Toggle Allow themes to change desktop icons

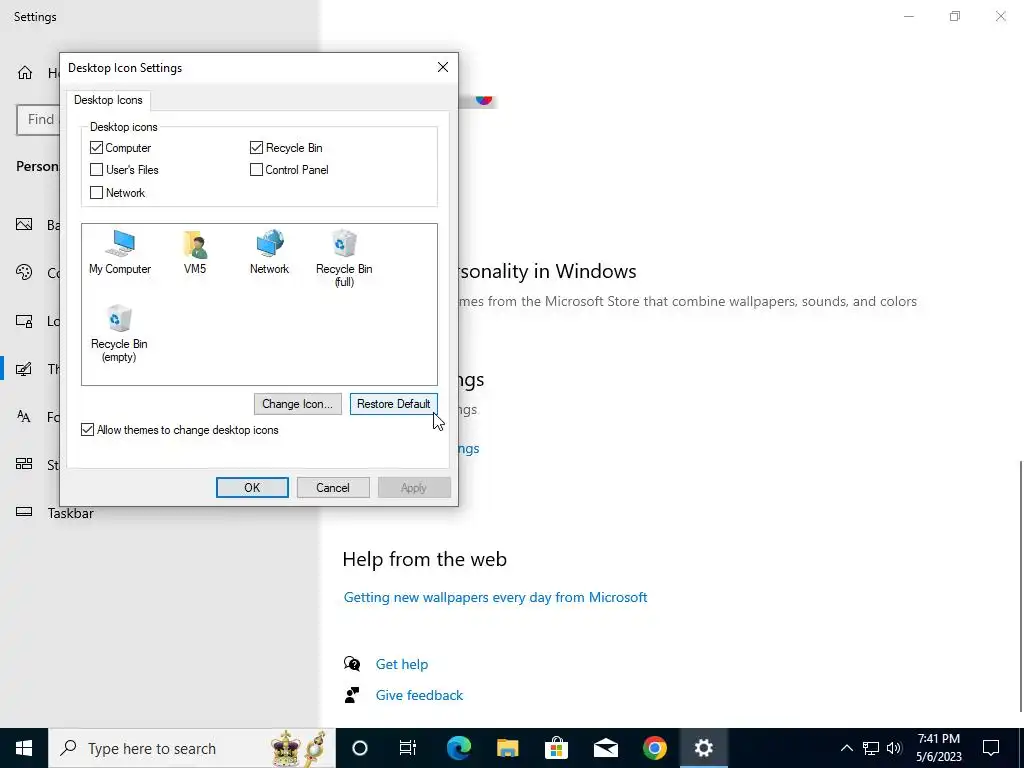(x=88, y=430)
